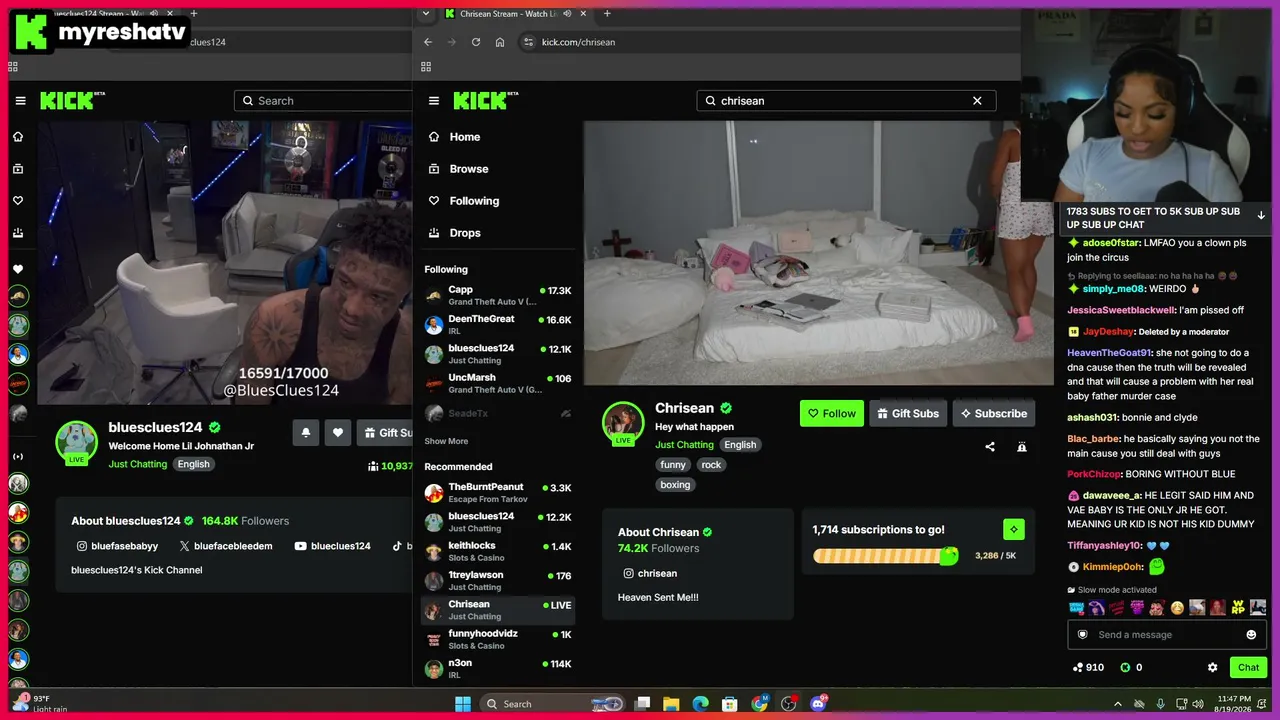Image resolution: width=1280 pixels, height=720 pixels.
Task: Open Windows Start menu
Action: pyautogui.click(x=463, y=704)
